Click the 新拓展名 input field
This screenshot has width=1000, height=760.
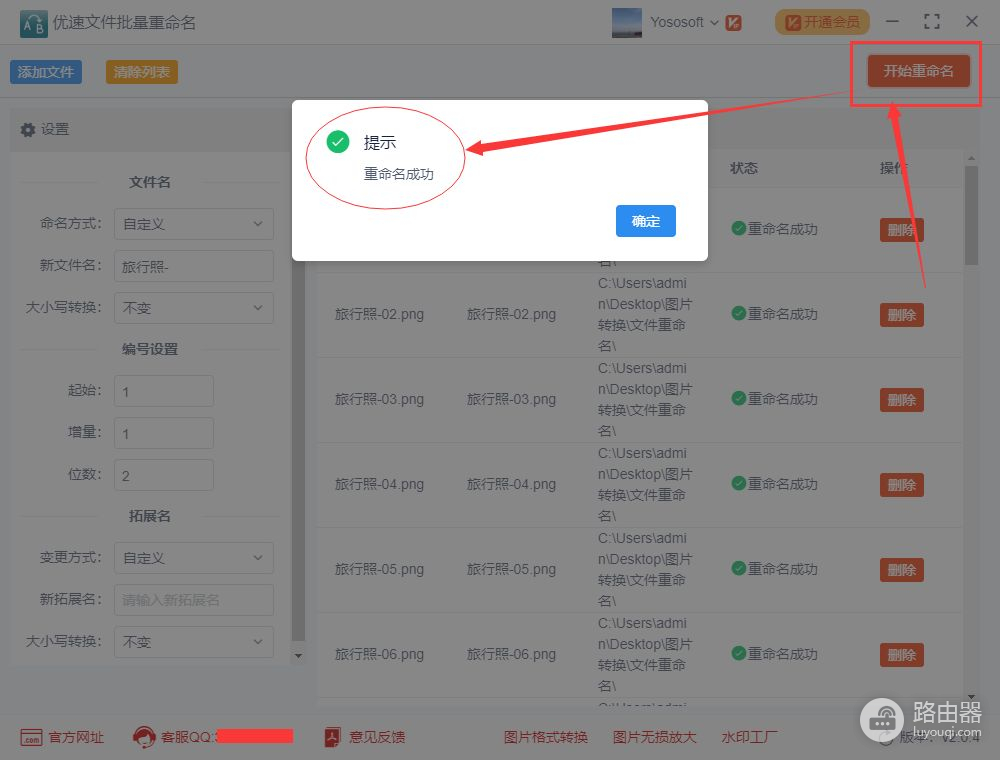(x=194, y=600)
